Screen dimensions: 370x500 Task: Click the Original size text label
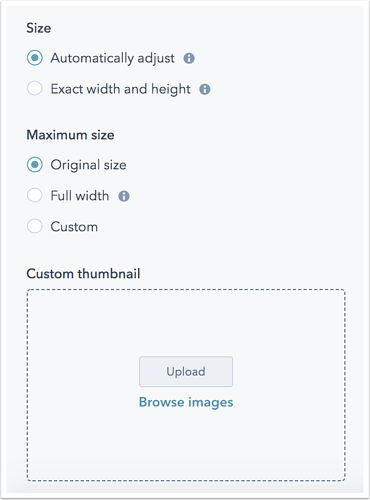coord(88,165)
